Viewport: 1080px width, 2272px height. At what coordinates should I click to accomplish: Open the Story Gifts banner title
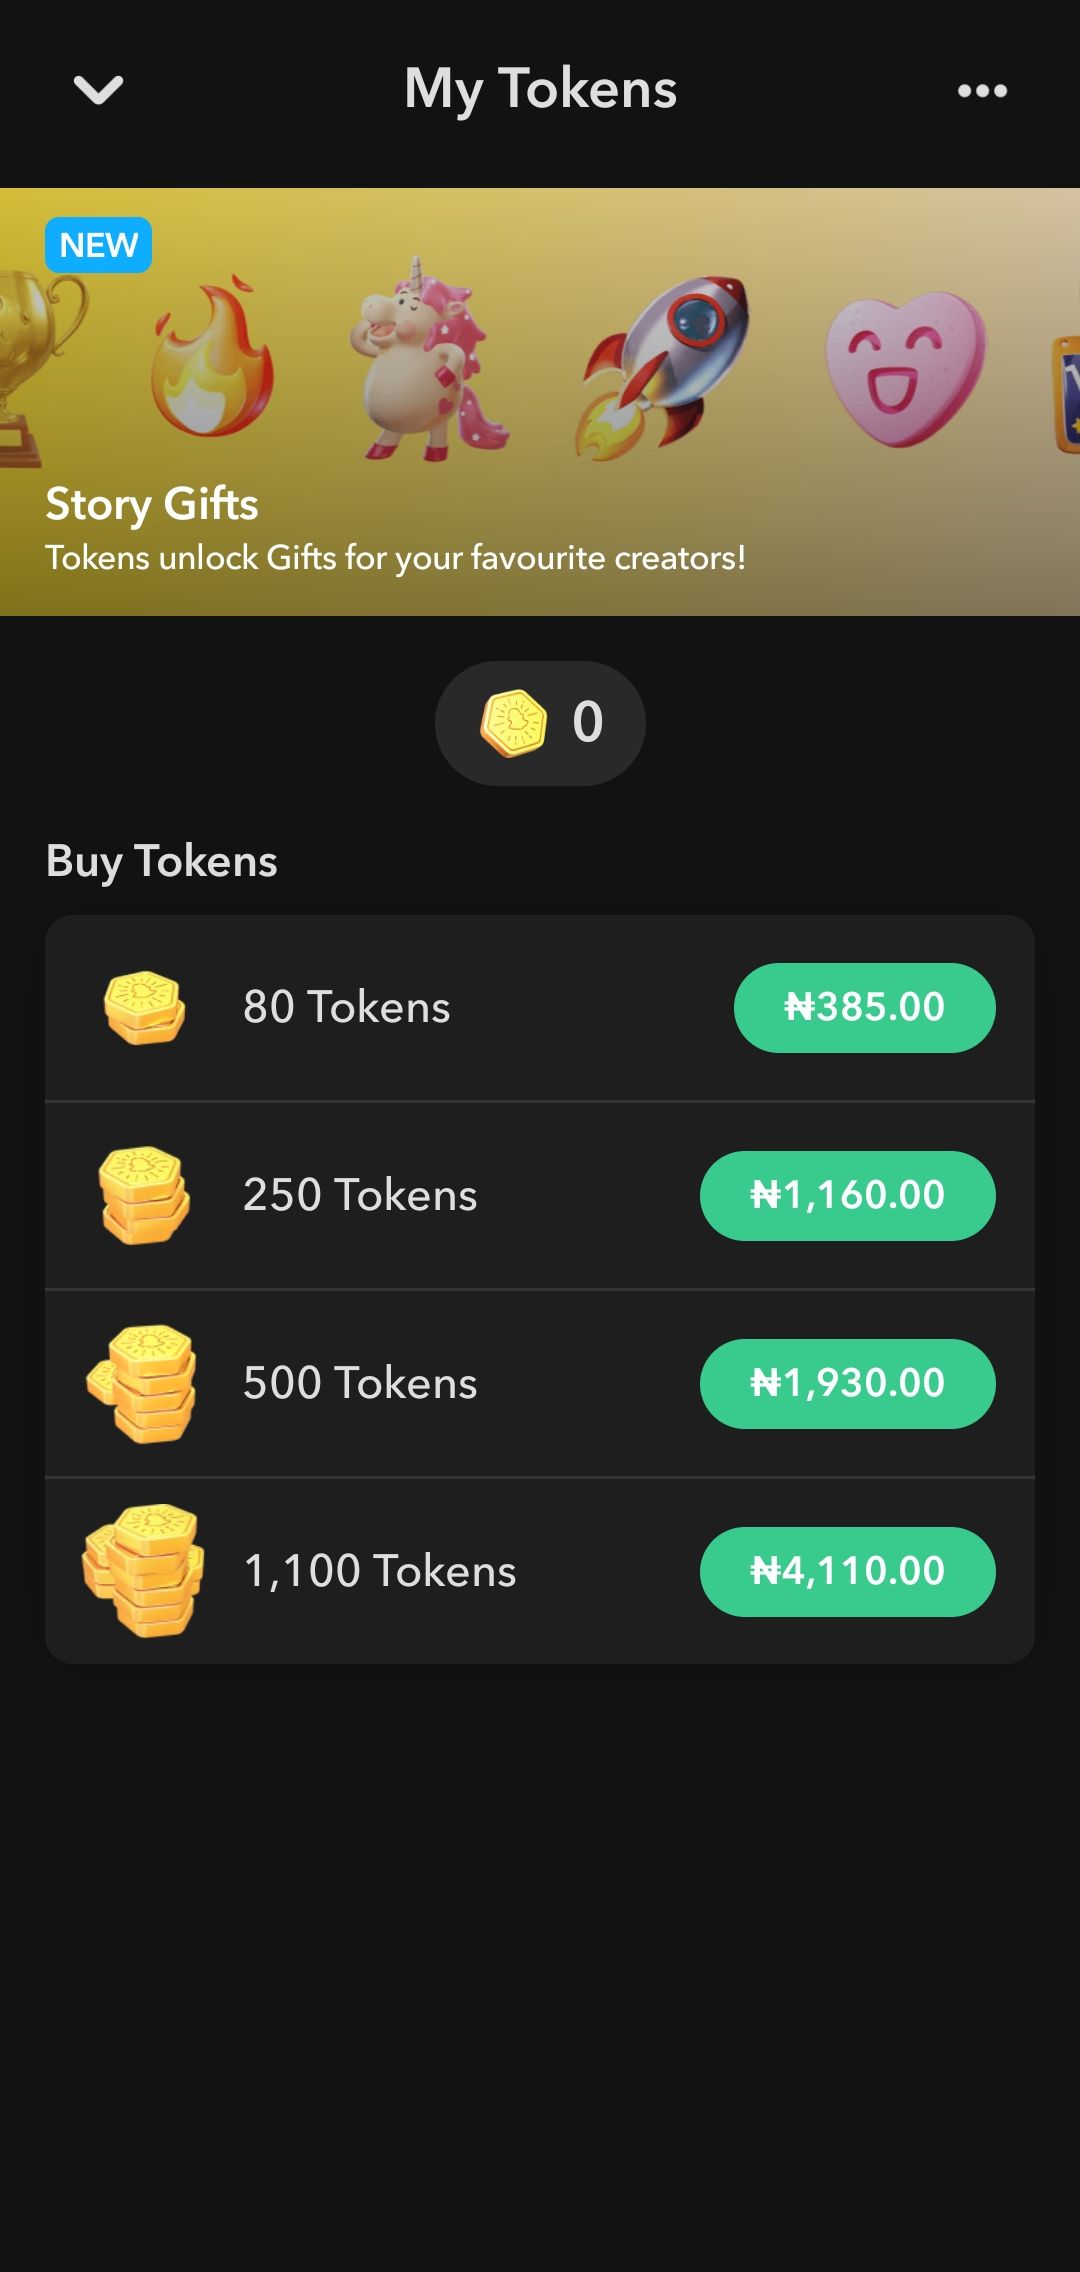coord(152,504)
